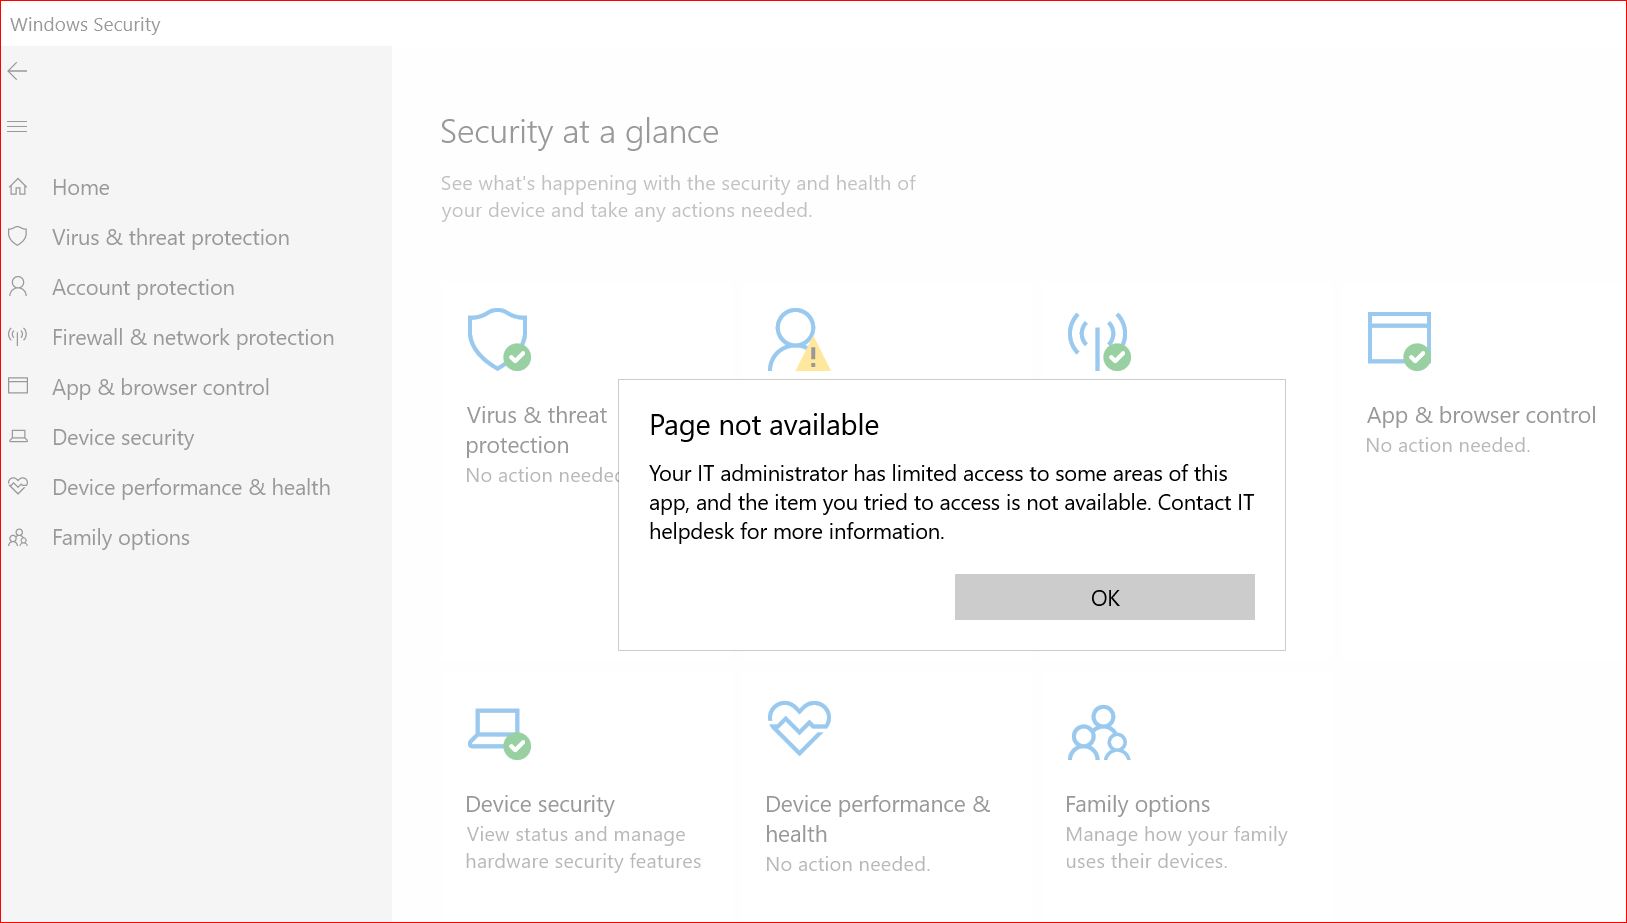Viewport: 1627px width, 923px height.
Task: Click the App & browser control window icon
Action: pyautogui.click(x=1398, y=339)
